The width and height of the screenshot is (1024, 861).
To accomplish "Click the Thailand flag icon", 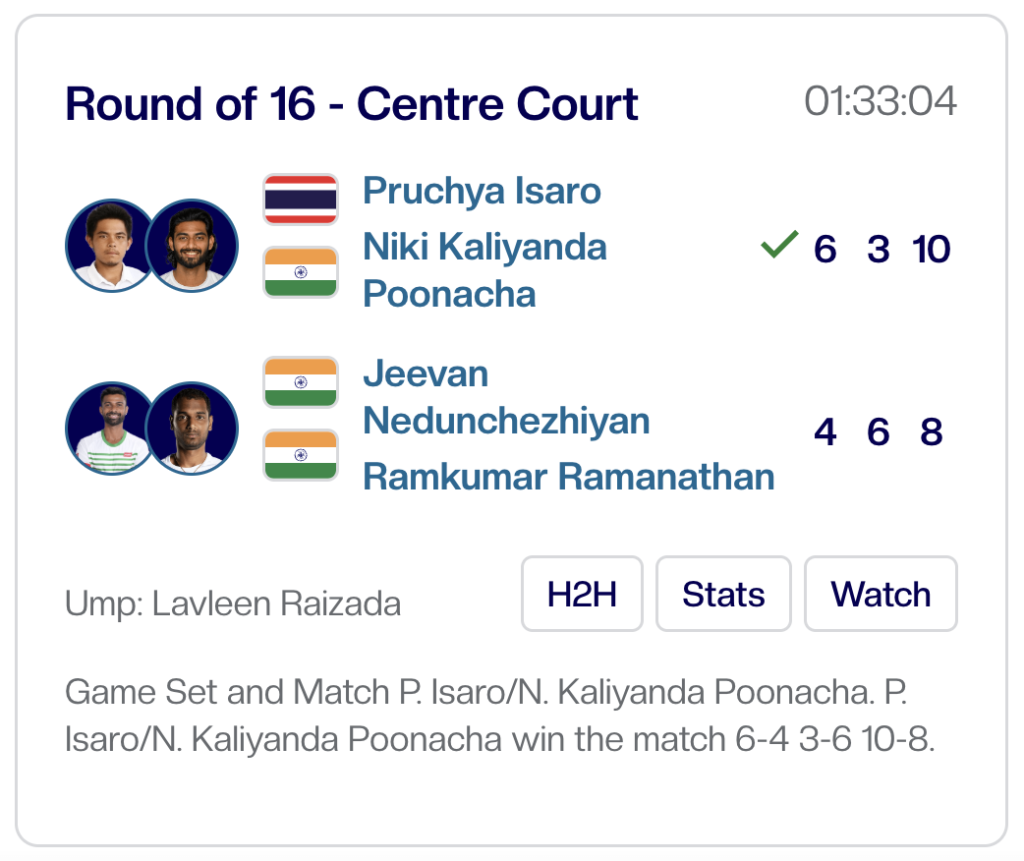I will pos(300,199).
